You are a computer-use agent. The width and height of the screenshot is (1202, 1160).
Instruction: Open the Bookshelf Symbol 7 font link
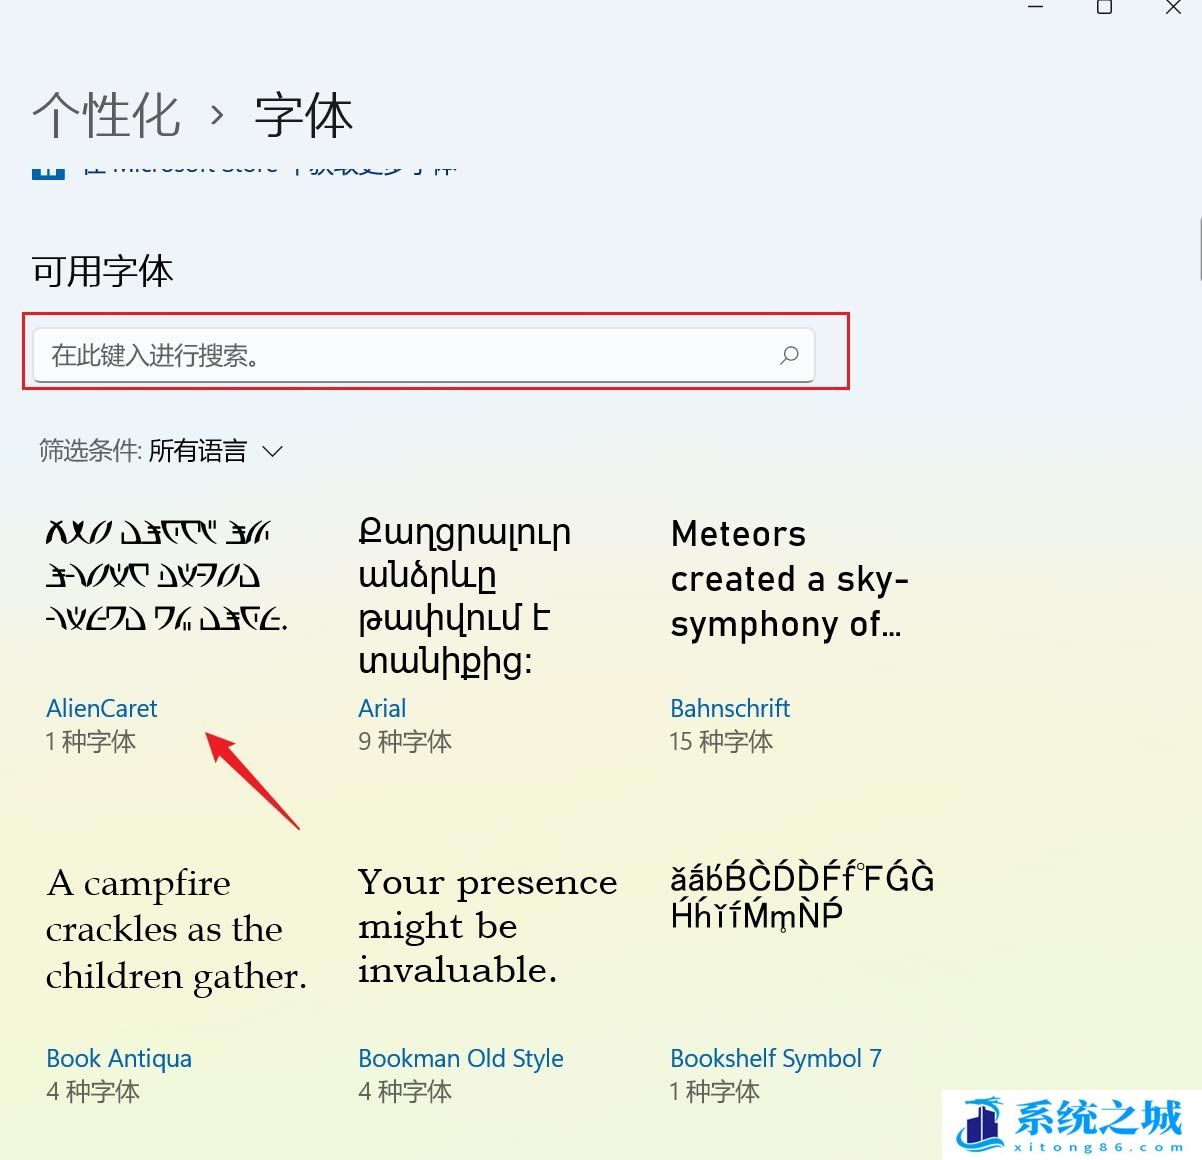pos(776,1058)
